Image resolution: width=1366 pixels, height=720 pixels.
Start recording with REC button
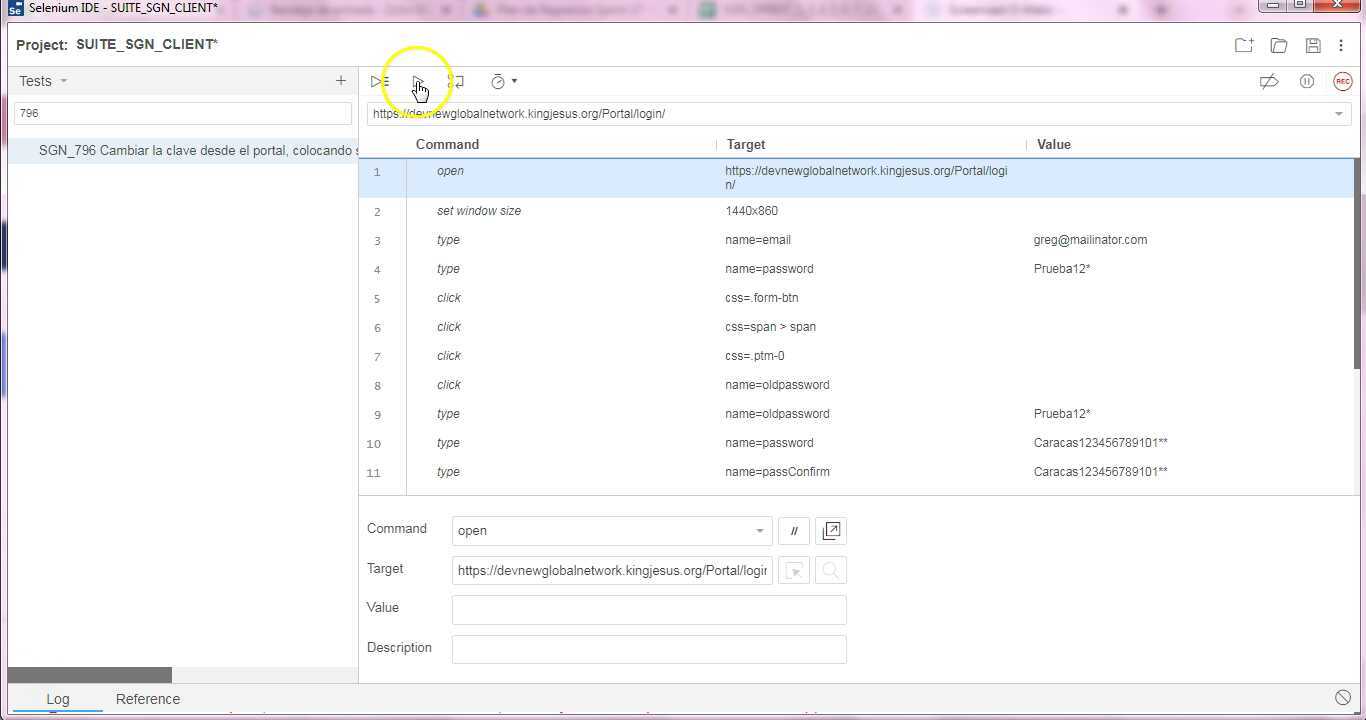point(1342,82)
